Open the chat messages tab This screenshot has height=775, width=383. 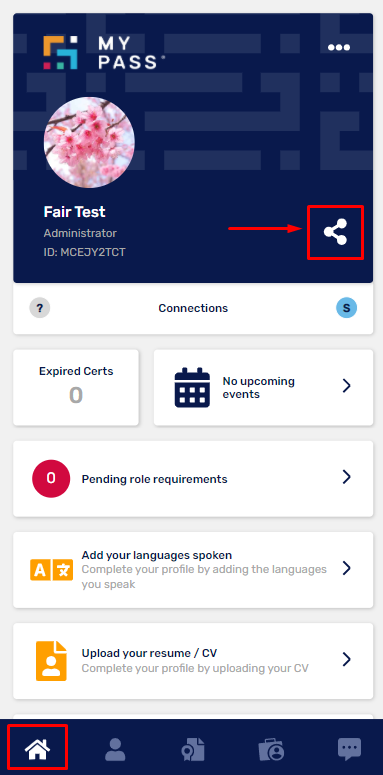pos(349,749)
